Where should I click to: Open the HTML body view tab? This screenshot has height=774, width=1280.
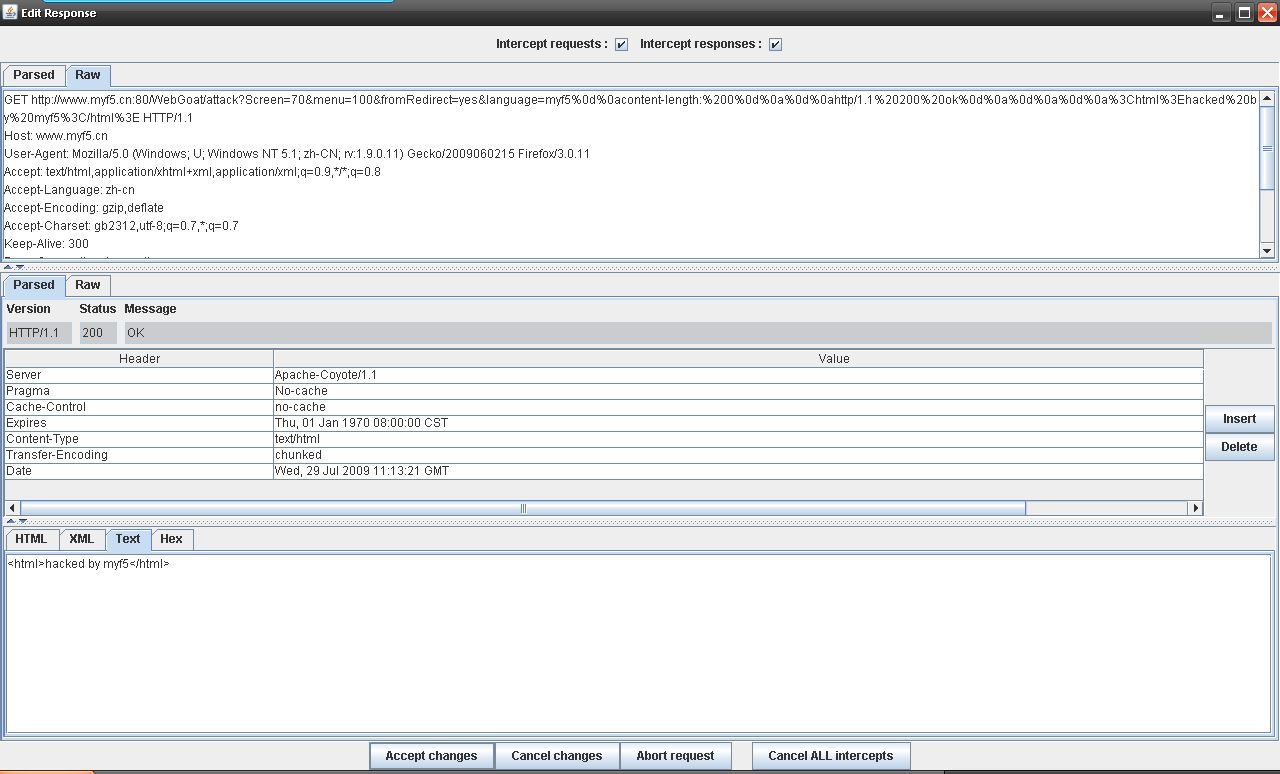click(31, 539)
